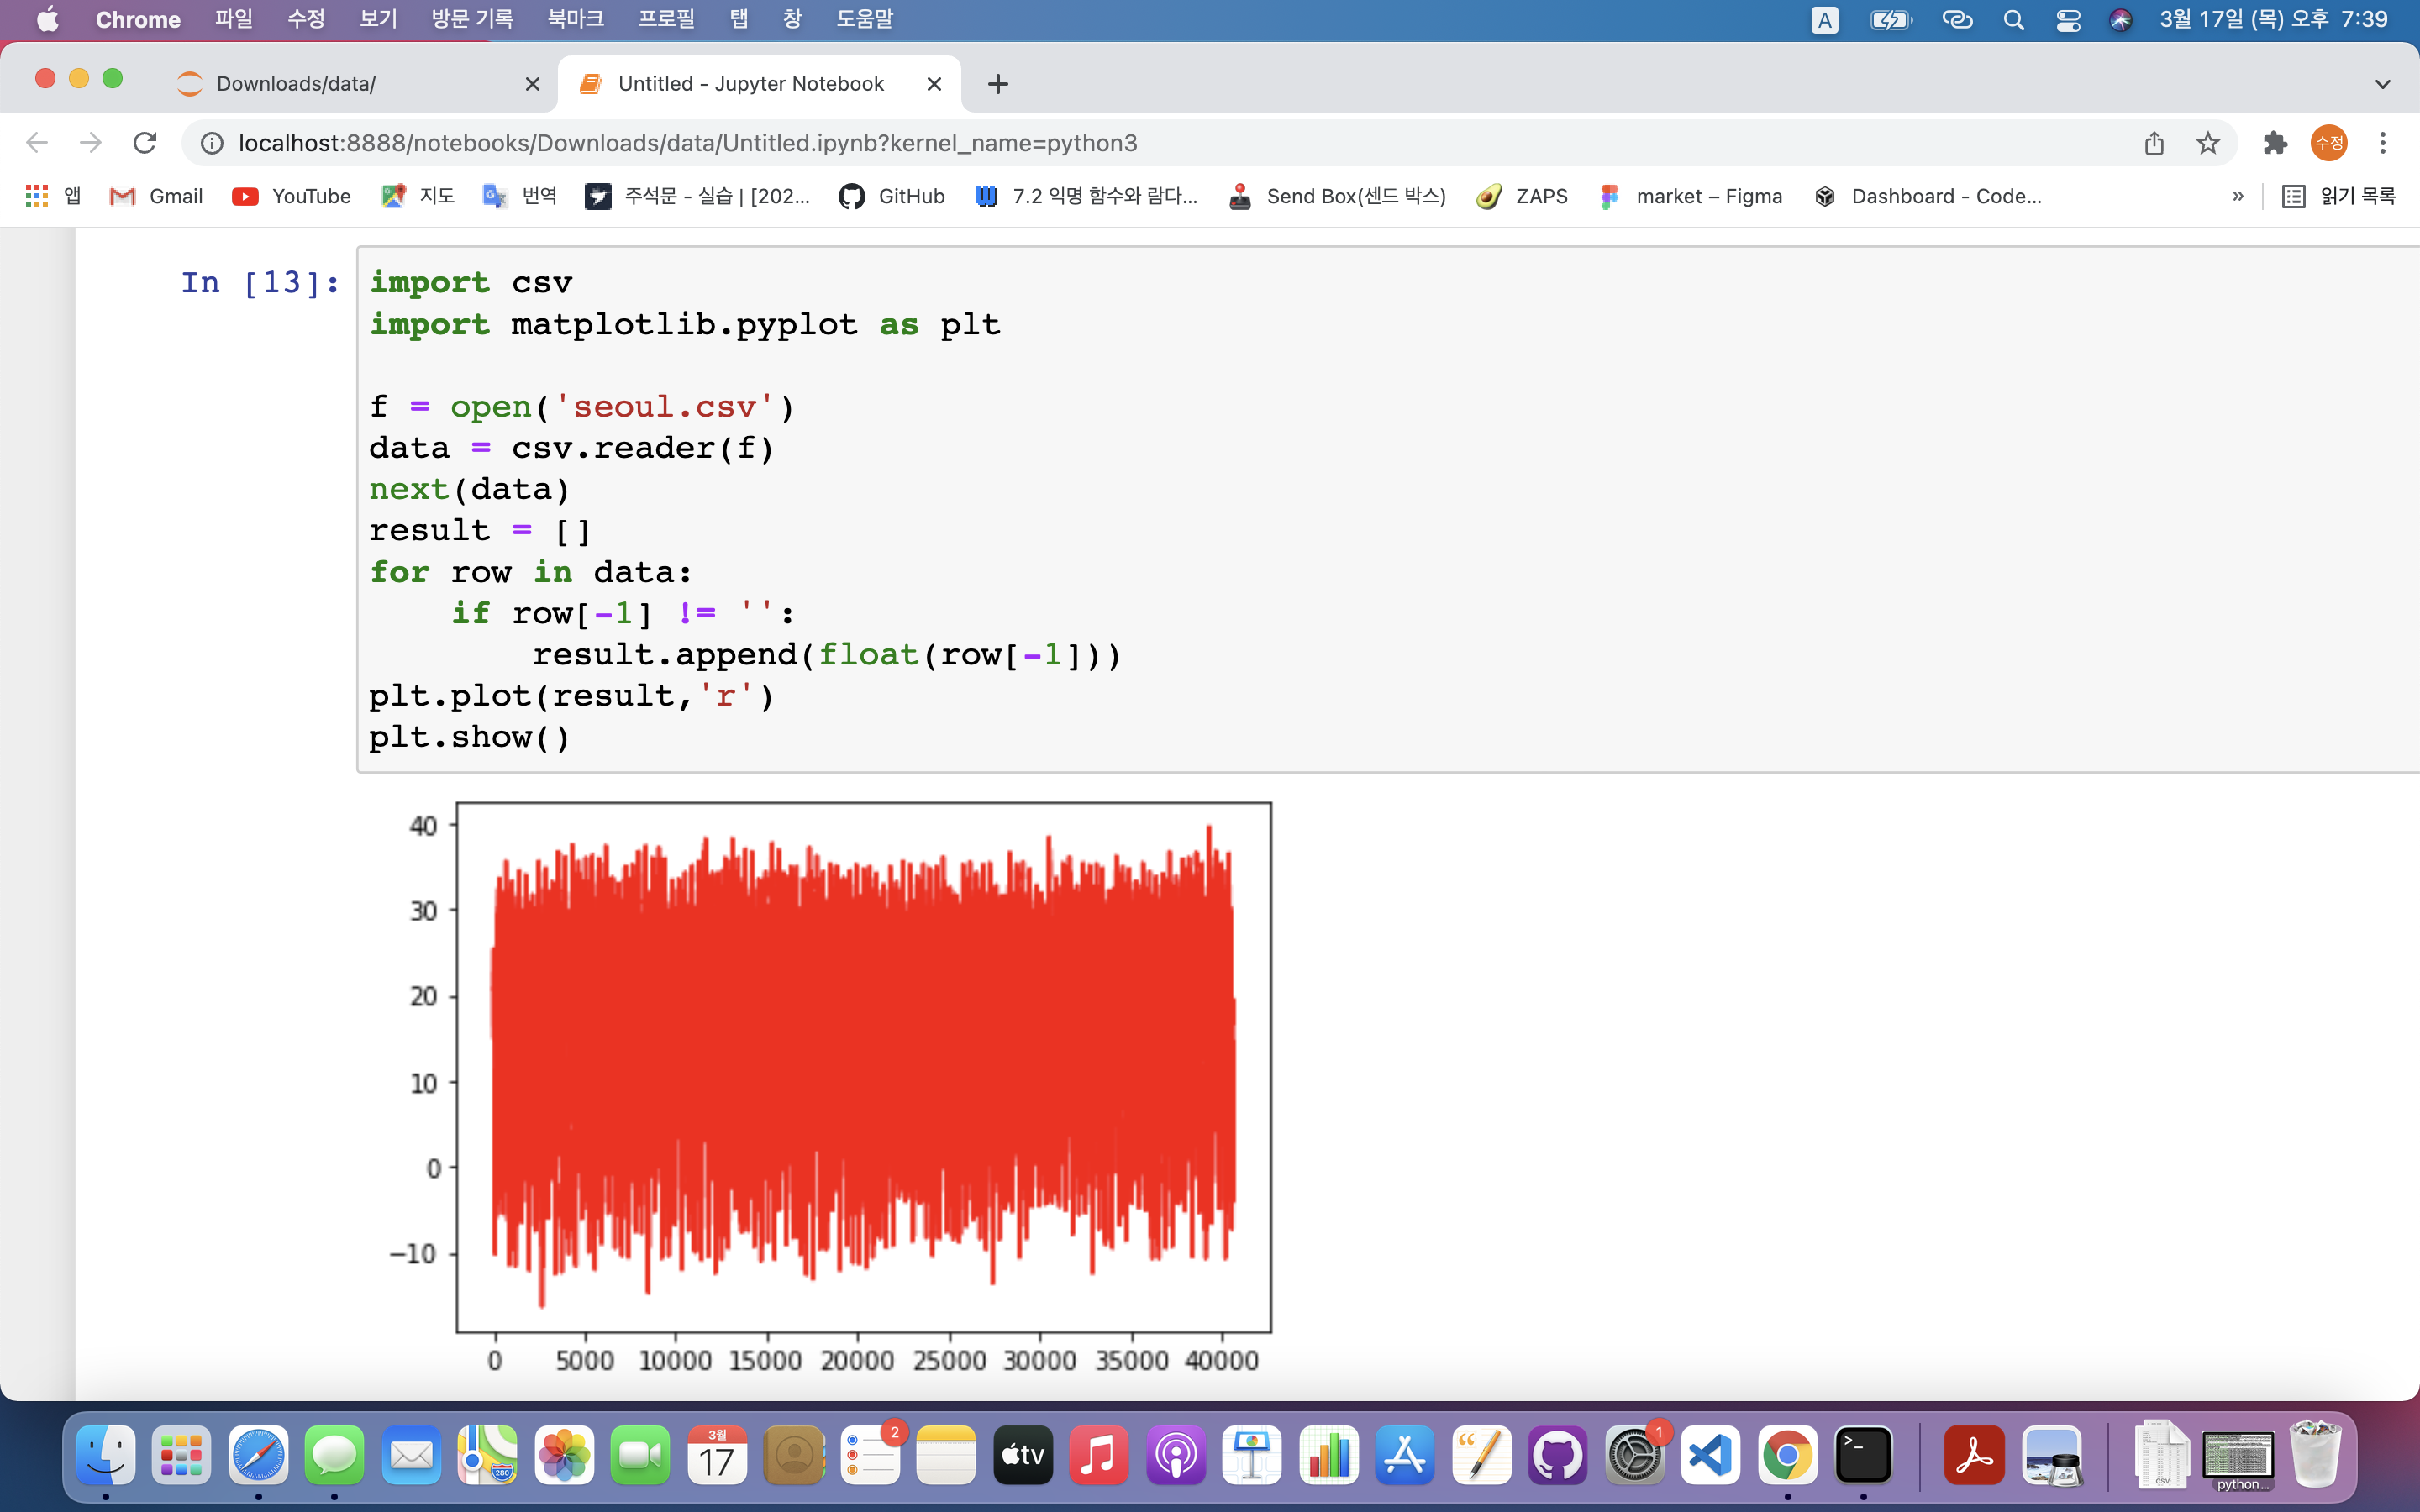Click the browser reload icon
The image size is (2420, 1512).
[x=145, y=143]
